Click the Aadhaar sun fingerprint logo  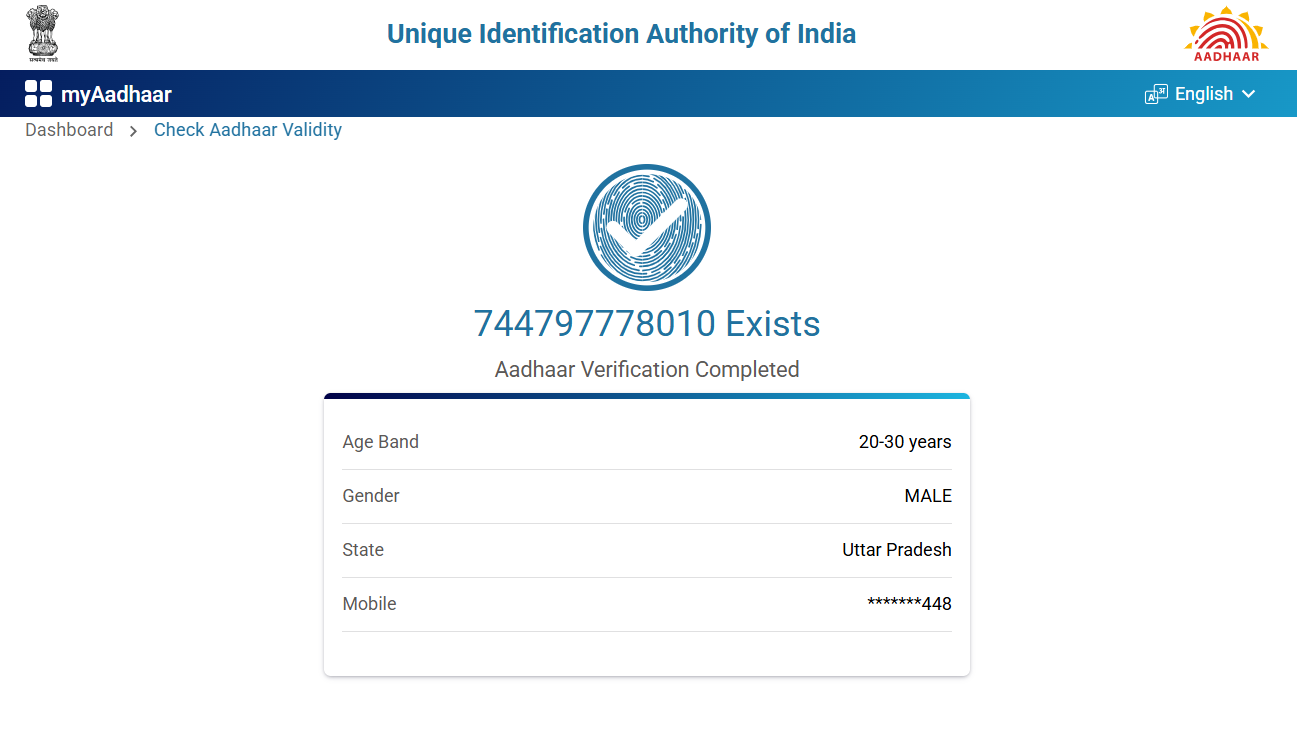(x=1226, y=34)
